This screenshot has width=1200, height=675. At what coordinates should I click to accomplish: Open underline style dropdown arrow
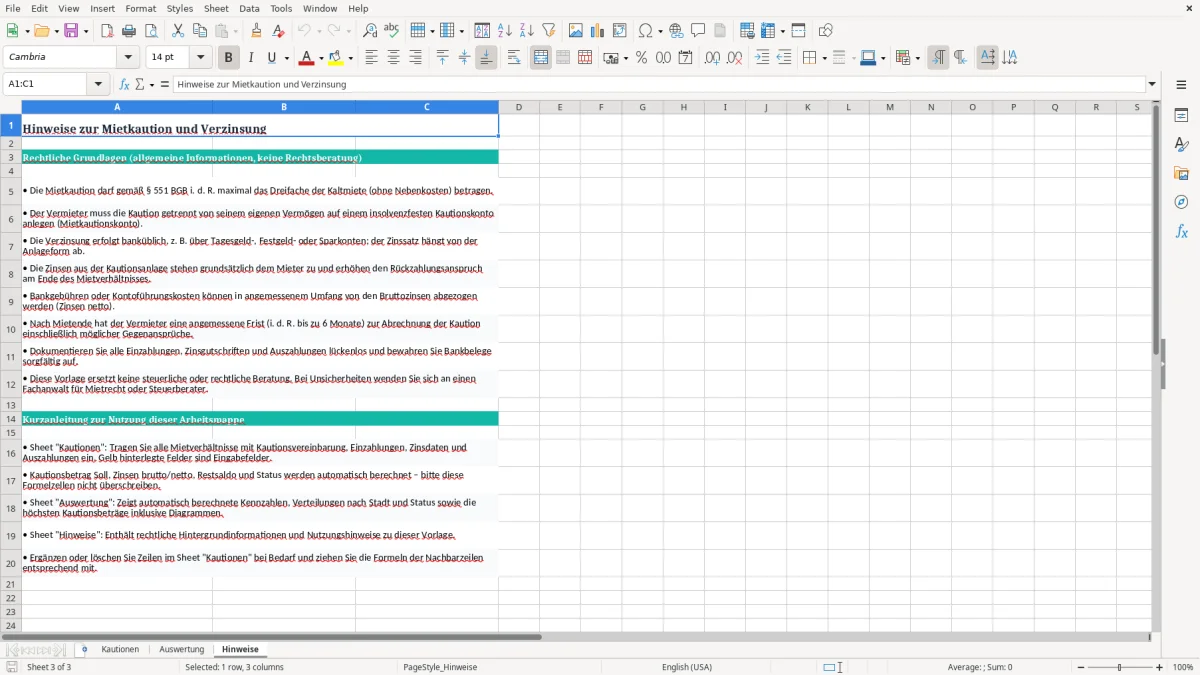(286, 58)
